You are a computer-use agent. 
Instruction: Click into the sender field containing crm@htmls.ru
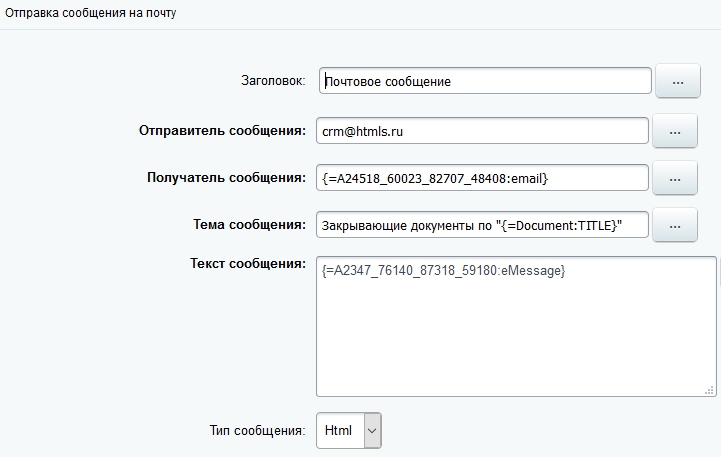[x=484, y=130]
